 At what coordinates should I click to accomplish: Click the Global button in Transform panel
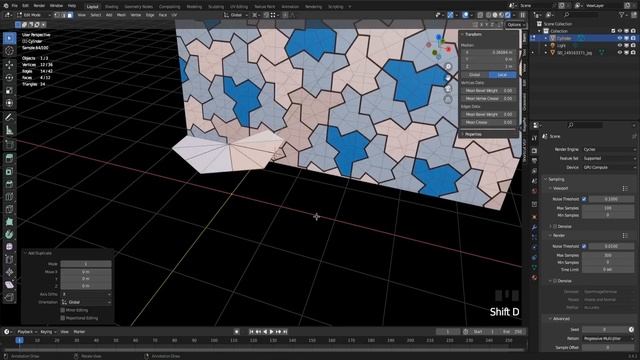(475, 75)
